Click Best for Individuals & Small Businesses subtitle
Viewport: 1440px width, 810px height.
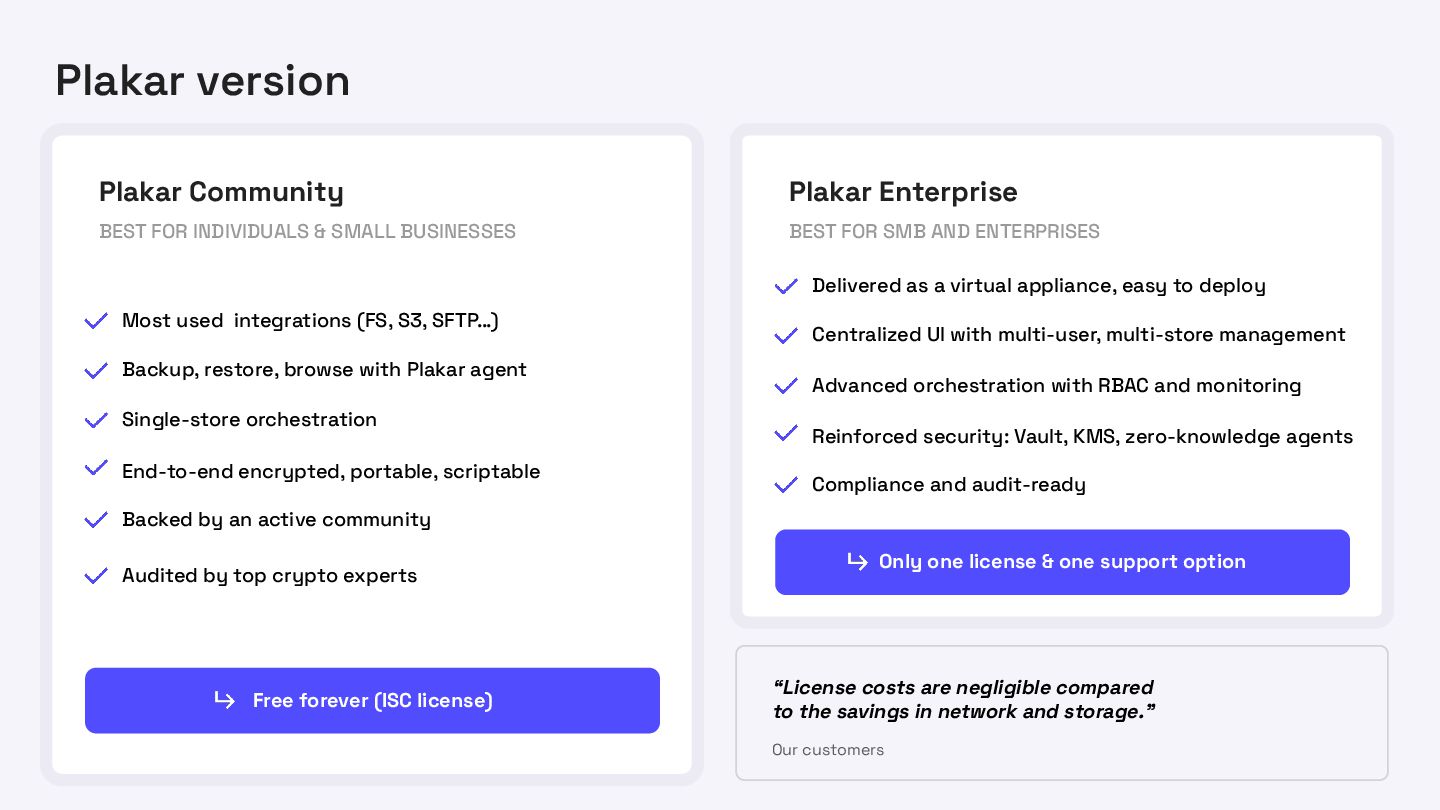(x=307, y=232)
